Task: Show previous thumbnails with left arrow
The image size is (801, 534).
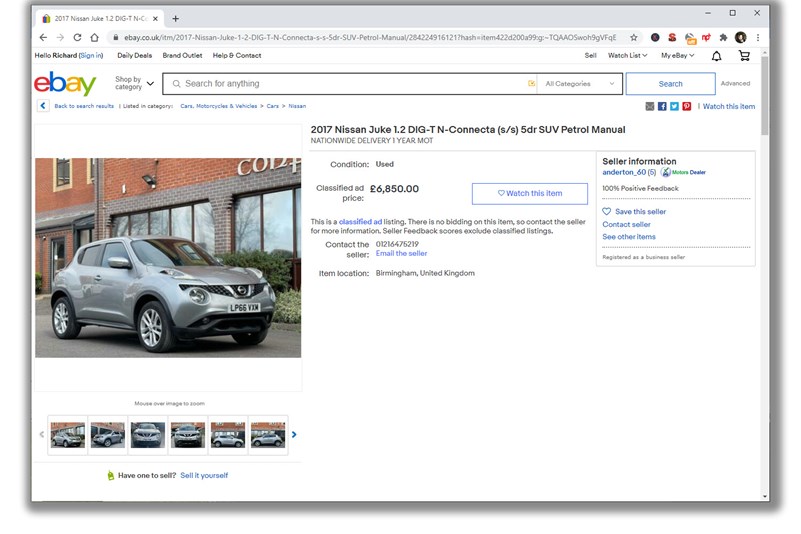Action: [42, 435]
